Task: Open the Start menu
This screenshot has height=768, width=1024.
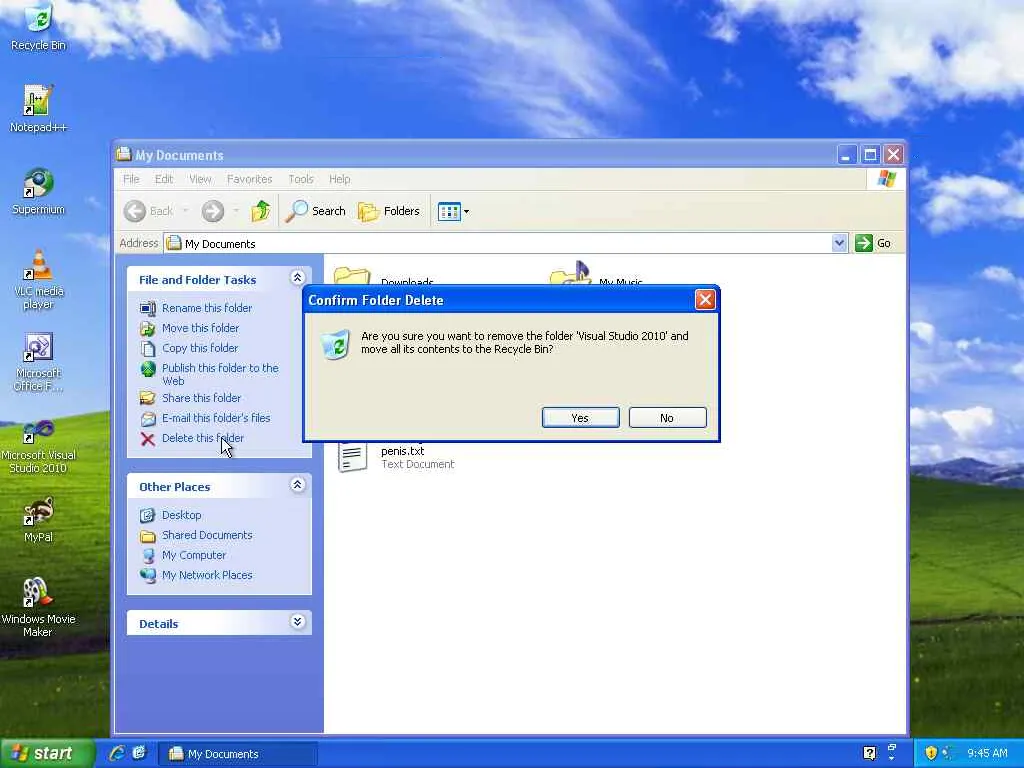Action: (47, 753)
